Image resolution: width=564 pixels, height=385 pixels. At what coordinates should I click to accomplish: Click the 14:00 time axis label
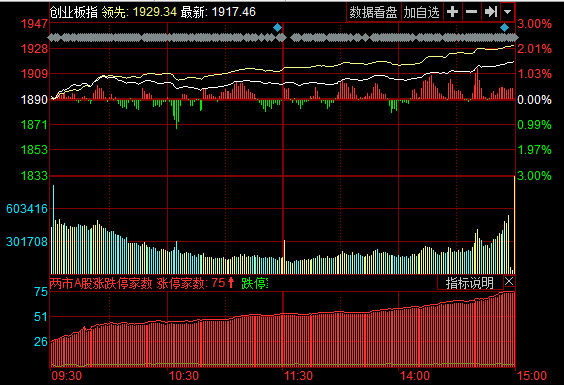tap(415, 376)
